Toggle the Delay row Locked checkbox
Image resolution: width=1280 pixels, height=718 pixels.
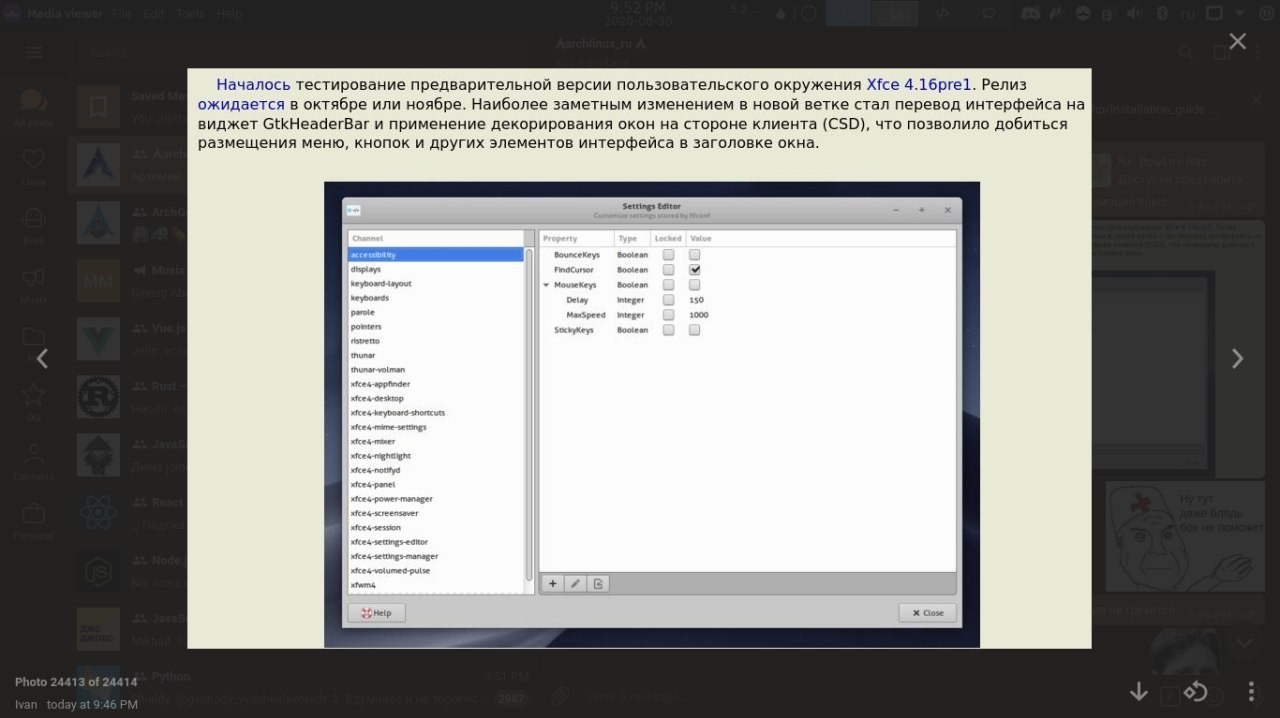tap(668, 300)
